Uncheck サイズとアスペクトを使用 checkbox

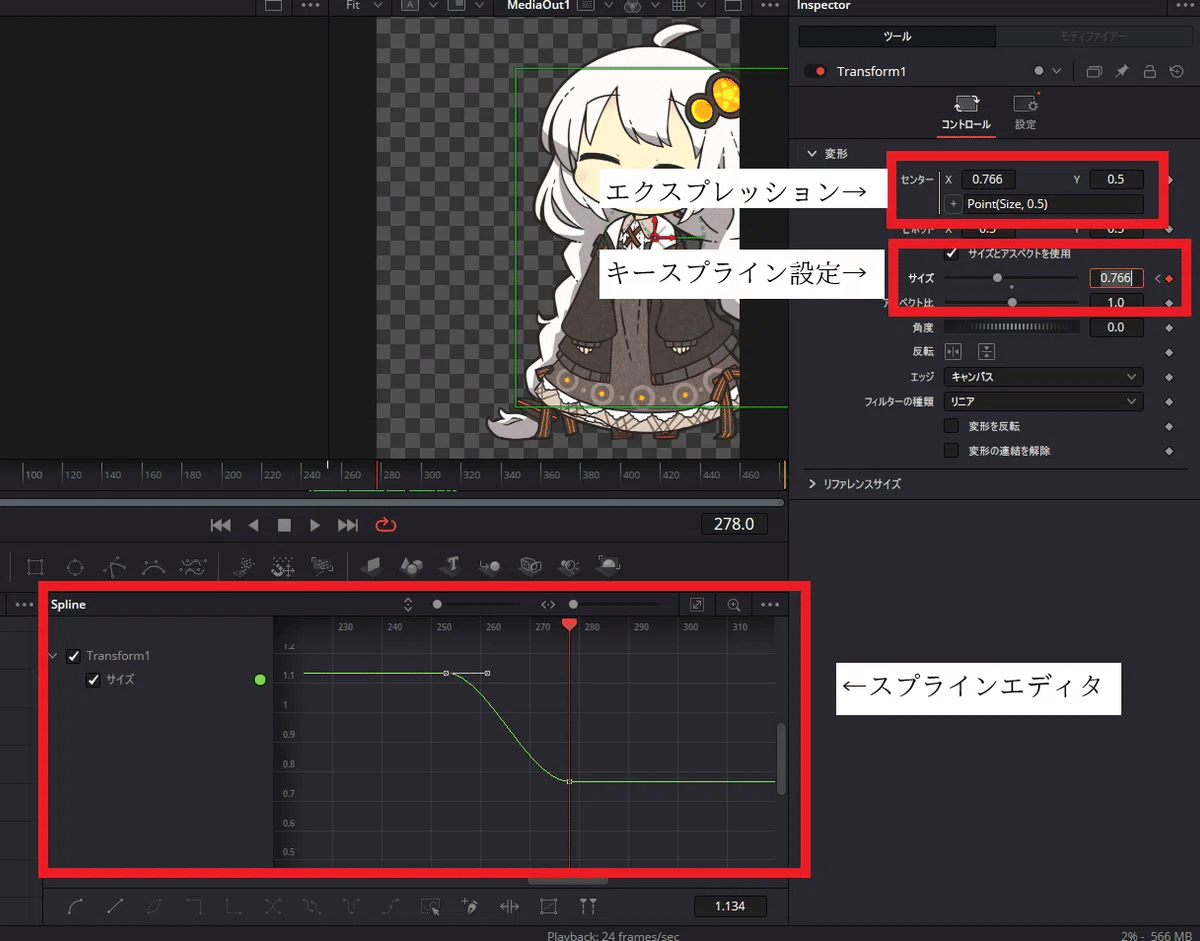952,253
